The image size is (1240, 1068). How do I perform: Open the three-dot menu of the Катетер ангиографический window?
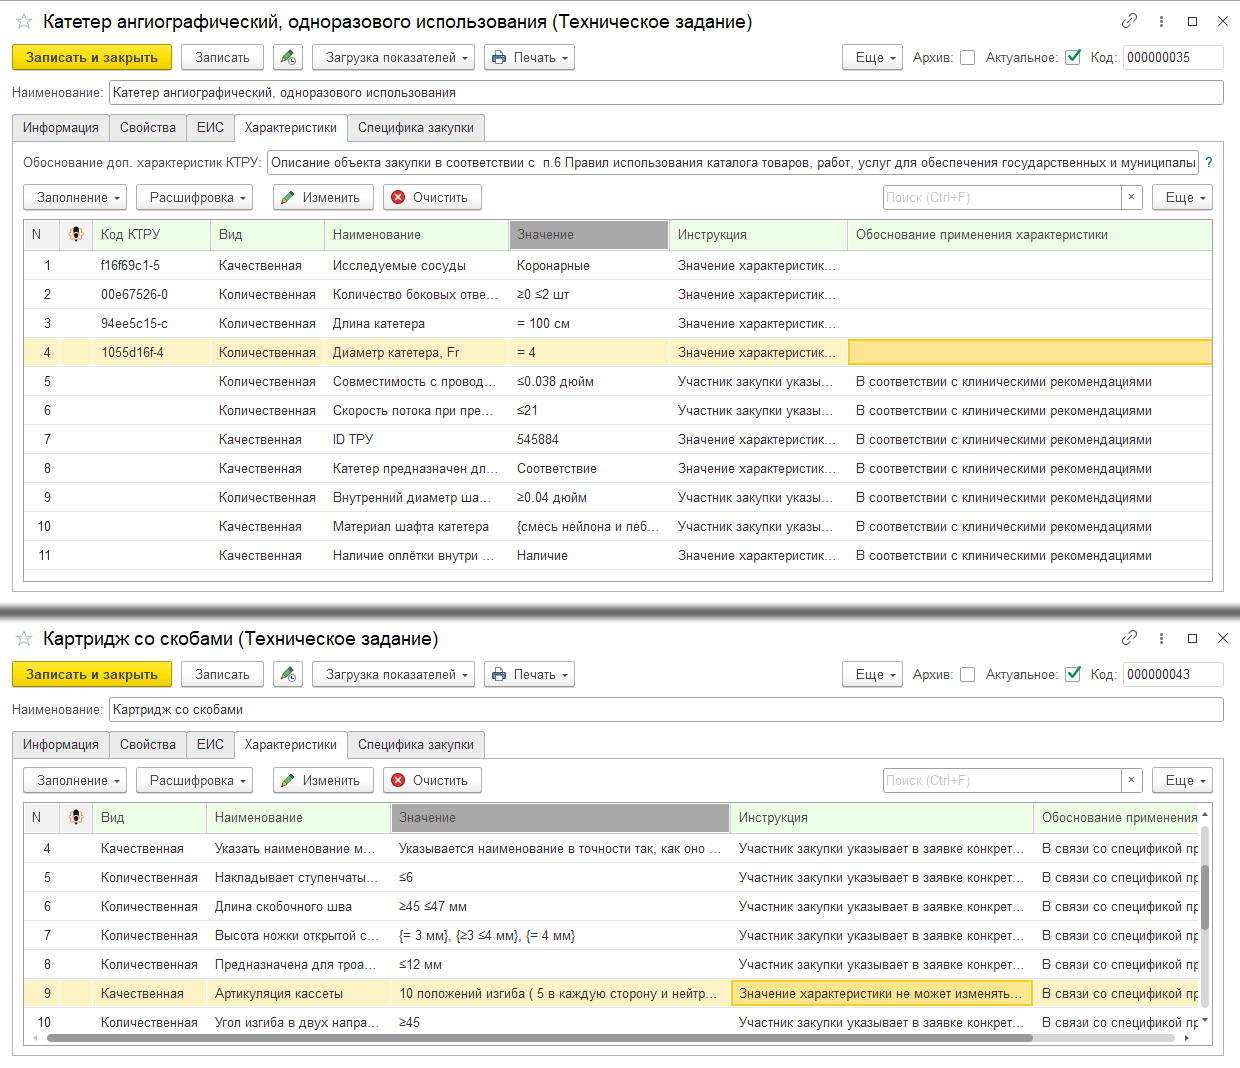click(x=1161, y=21)
